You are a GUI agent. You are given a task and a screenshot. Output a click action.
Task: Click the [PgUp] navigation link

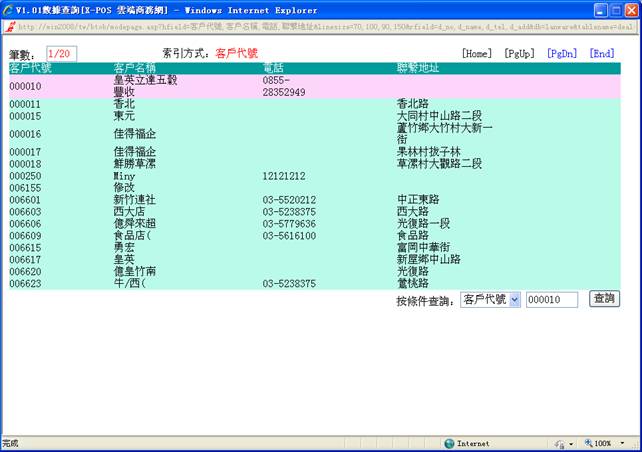click(x=518, y=53)
